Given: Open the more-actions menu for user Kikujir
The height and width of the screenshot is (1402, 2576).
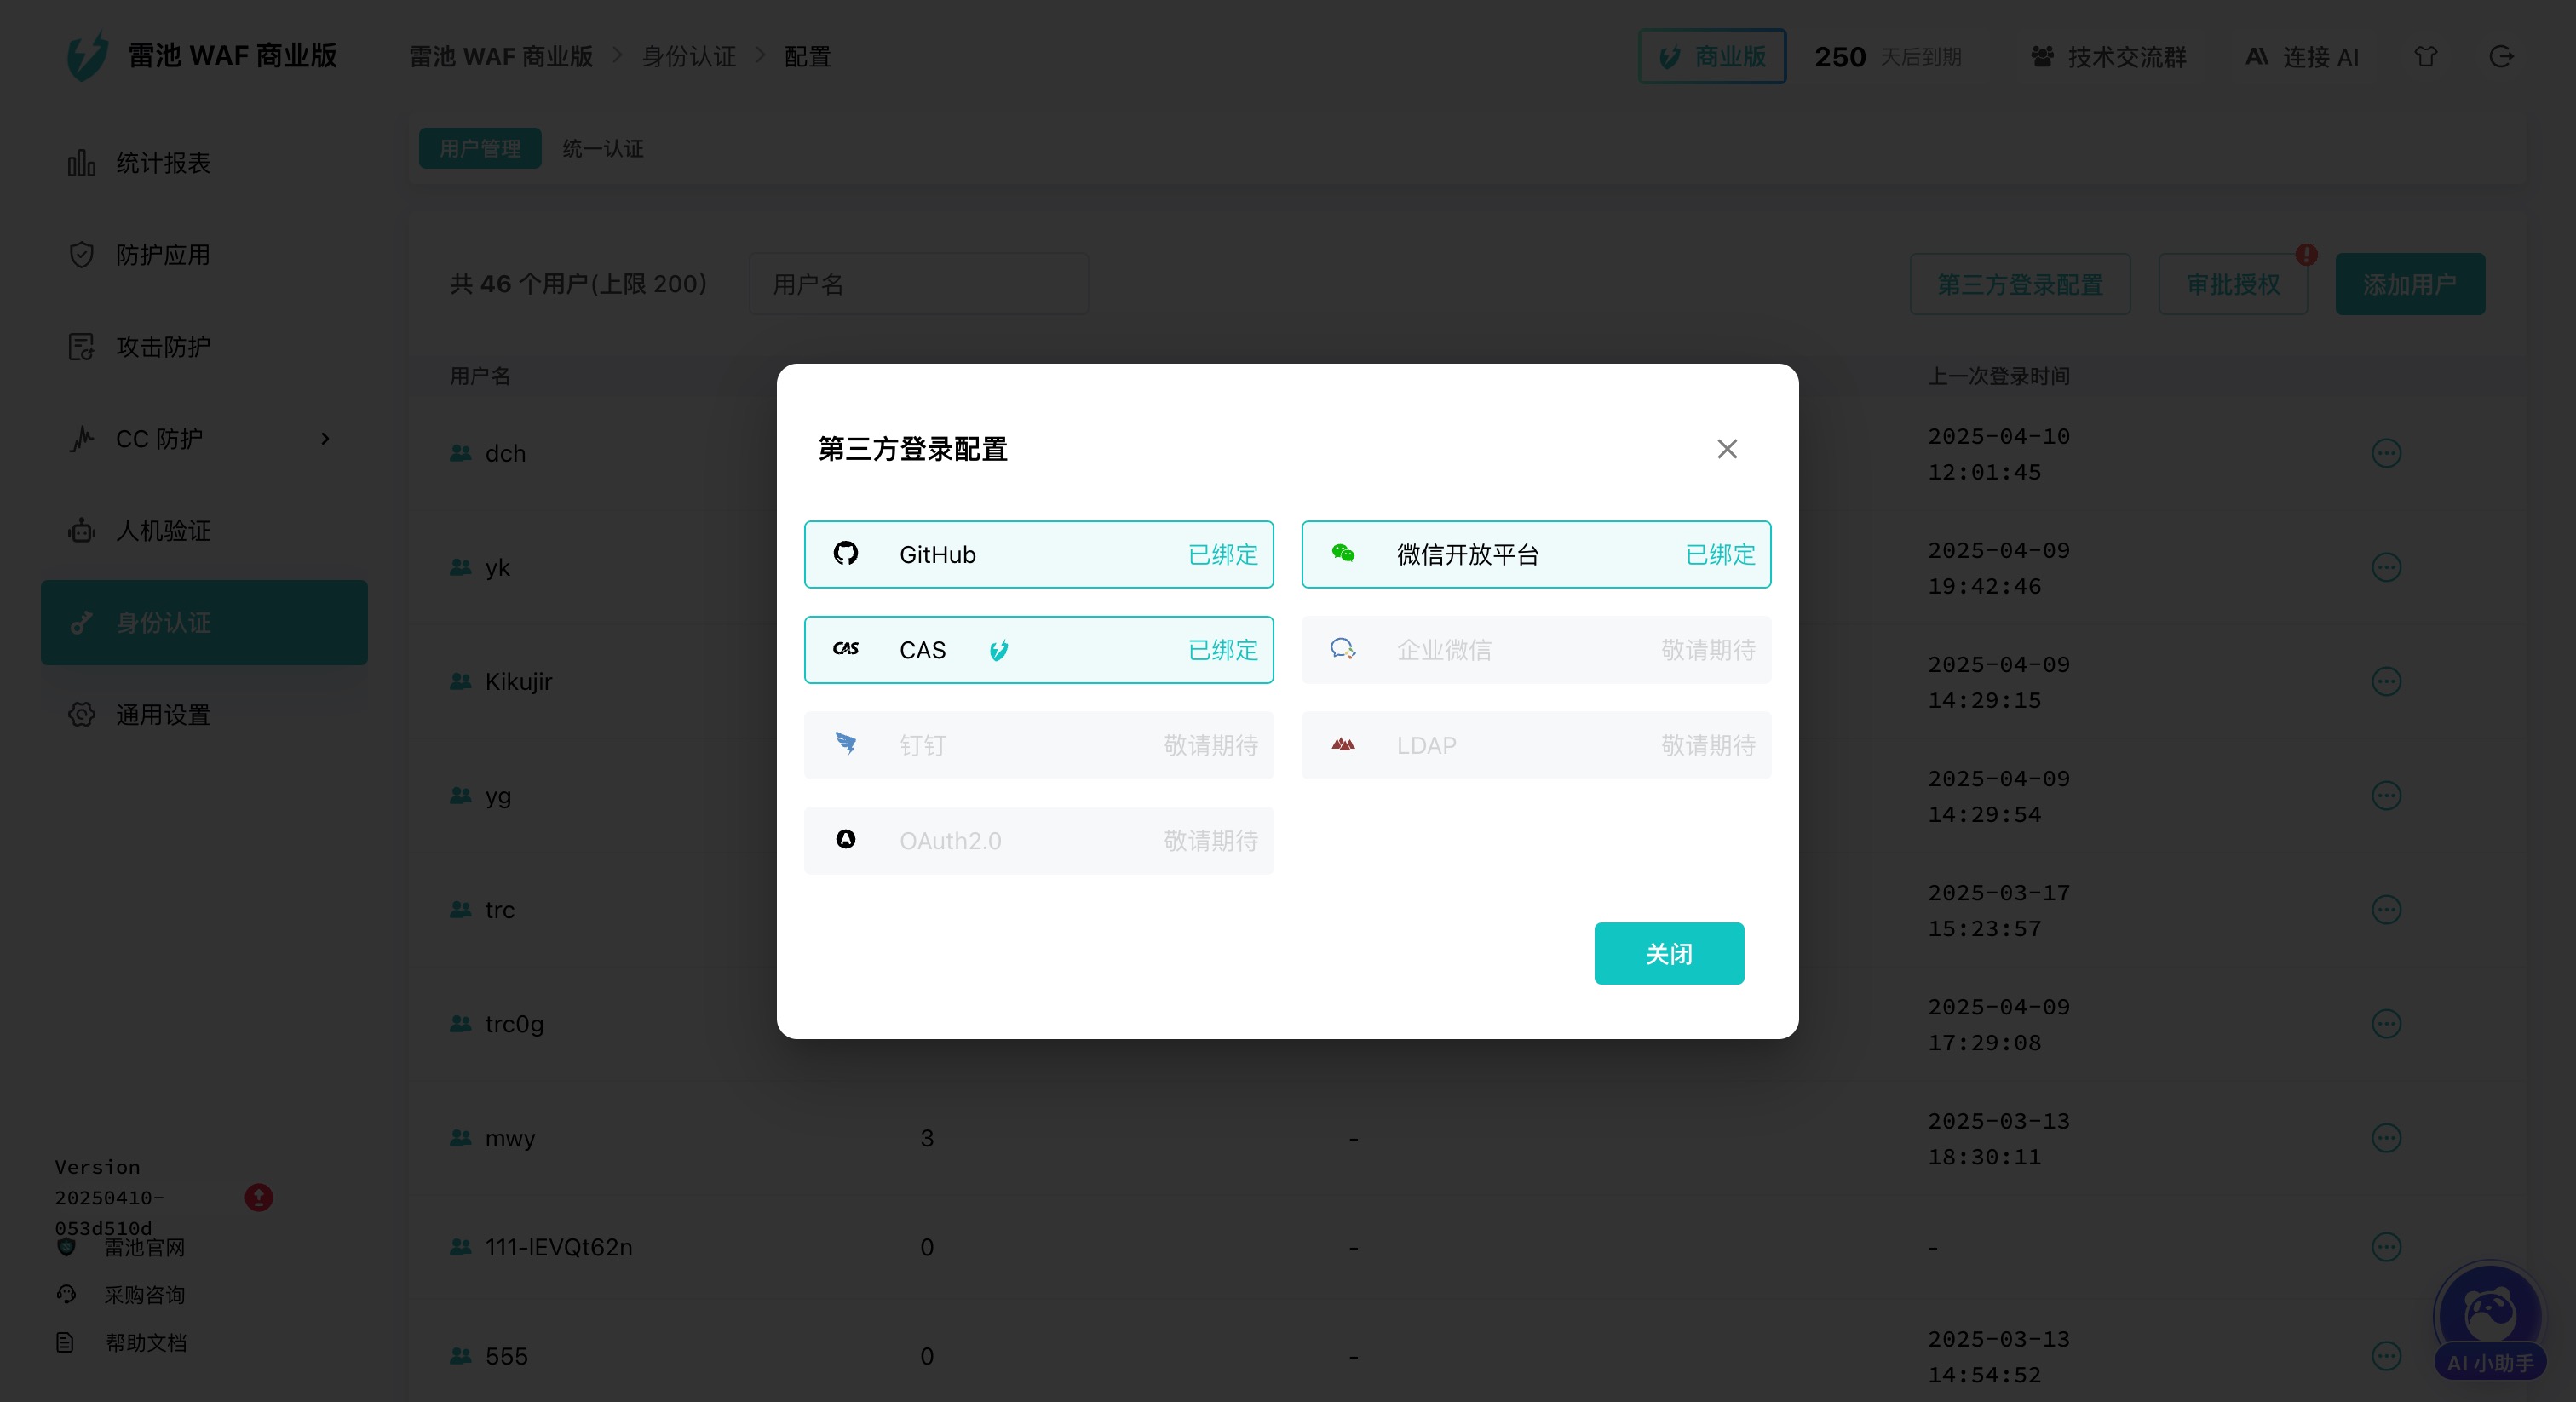Looking at the screenshot, I should click(2386, 681).
